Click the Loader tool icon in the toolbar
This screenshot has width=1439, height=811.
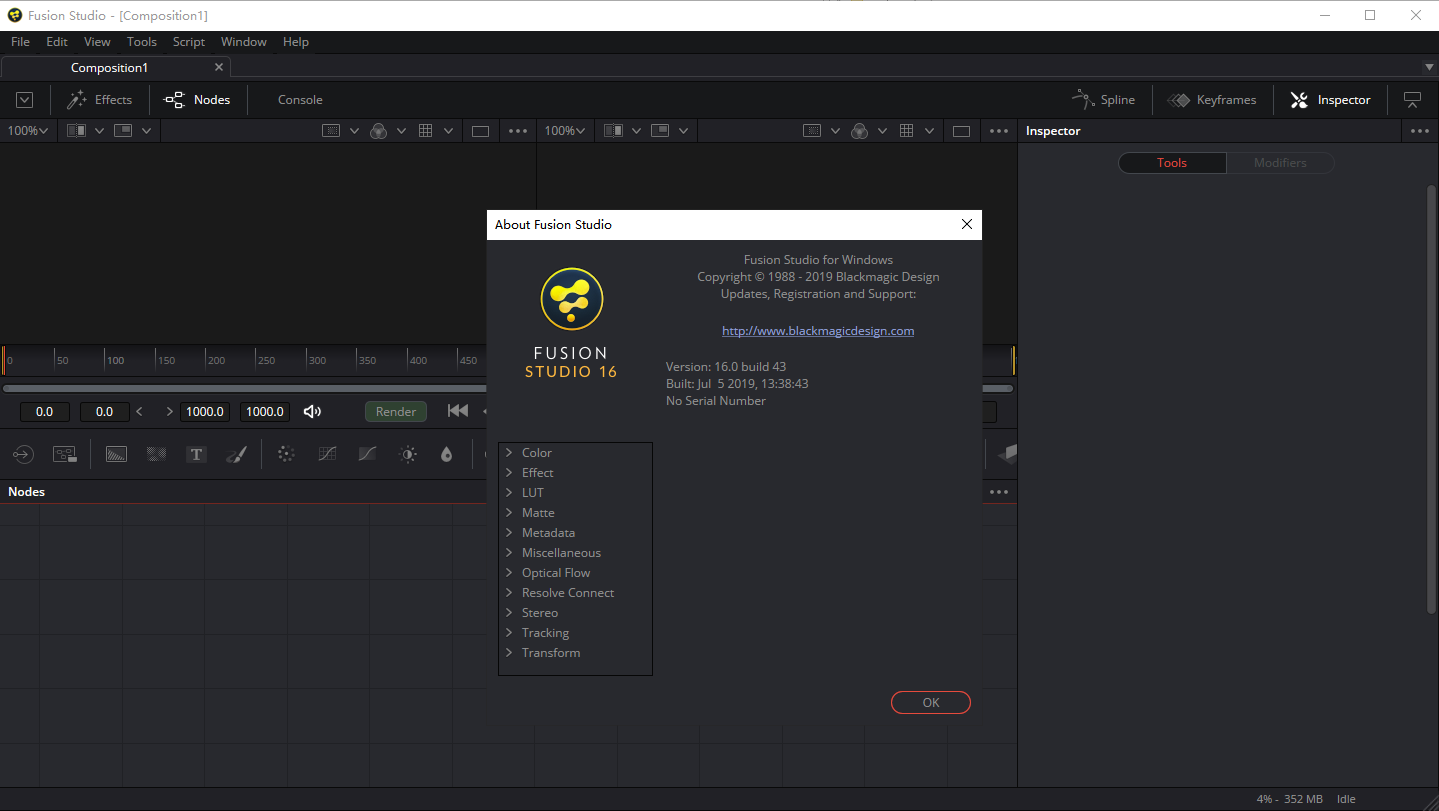(23, 454)
